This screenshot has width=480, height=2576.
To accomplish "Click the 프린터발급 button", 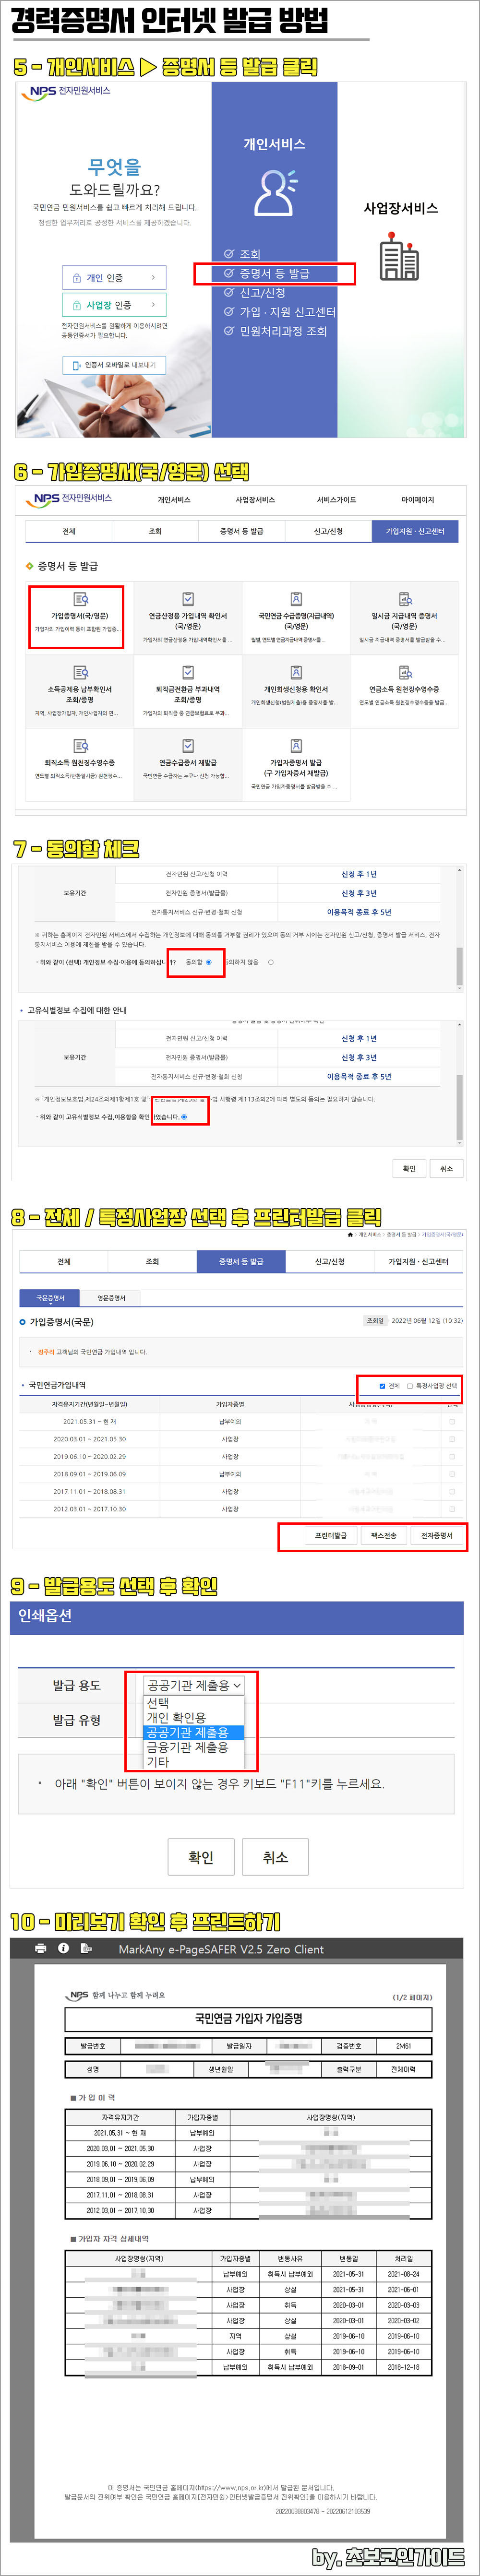I will pos(330,1535).
